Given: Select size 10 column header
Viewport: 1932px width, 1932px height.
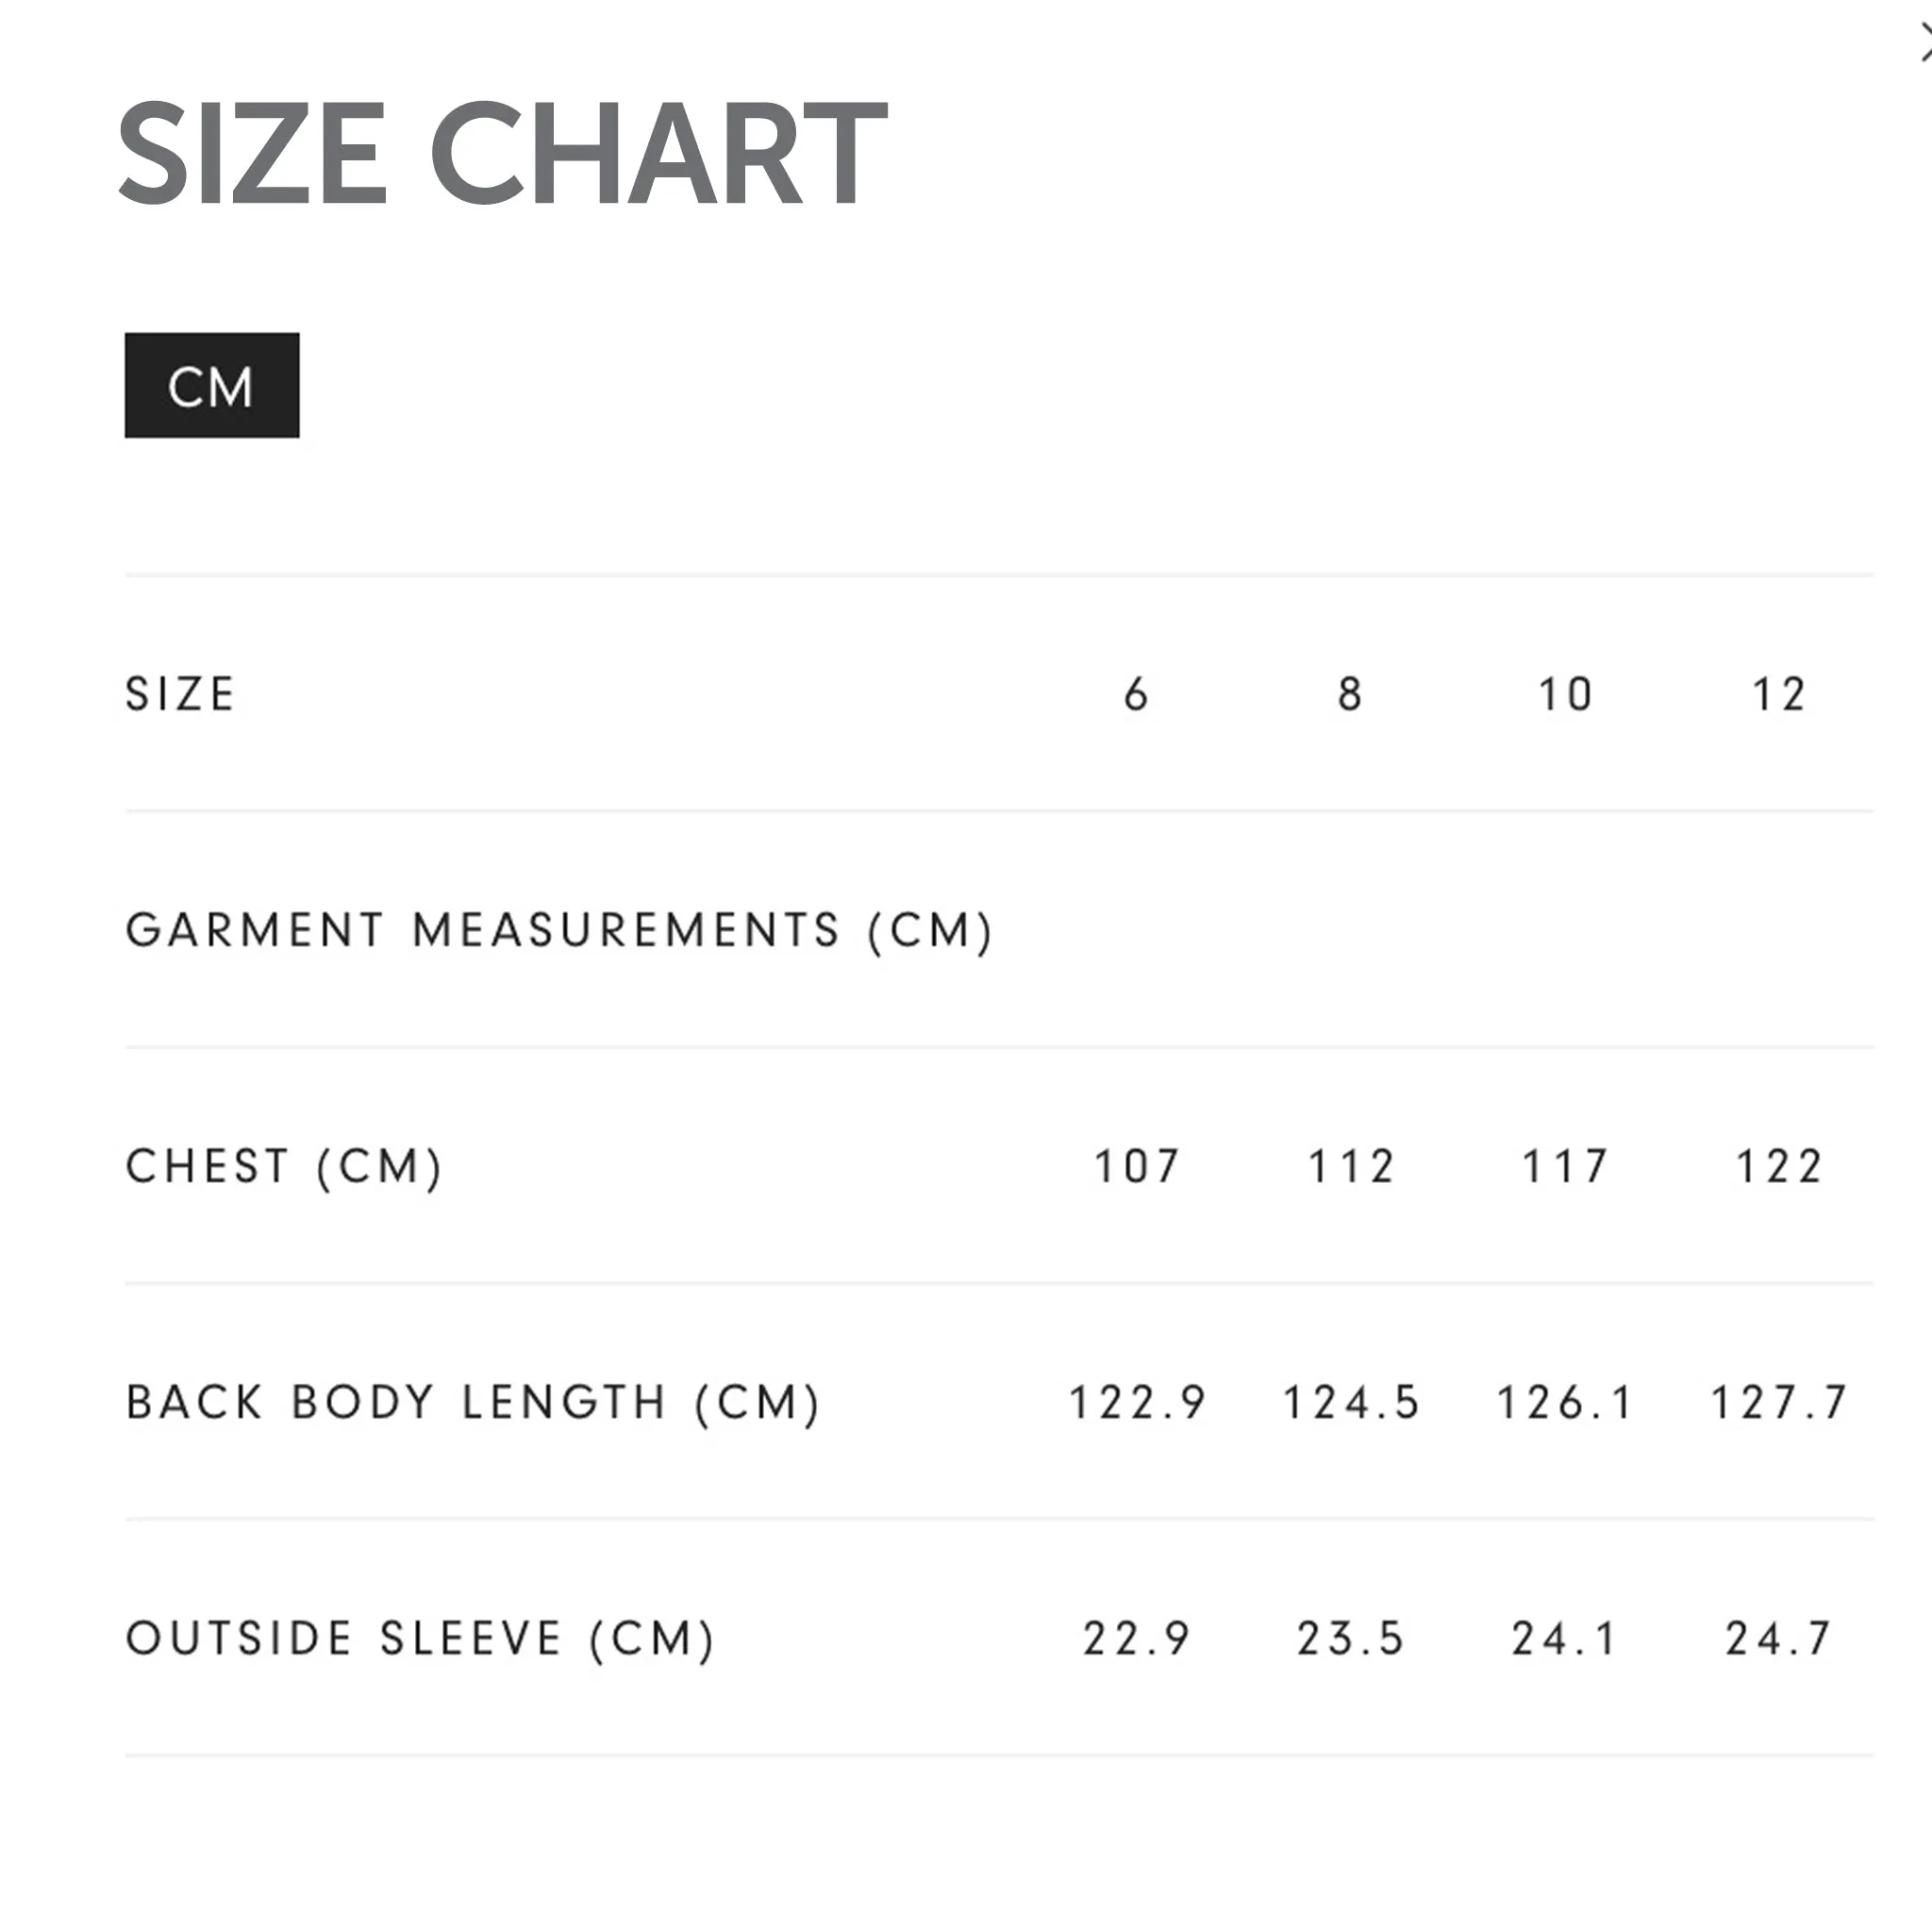Looking at the screenshot, I should [1565, 694].
